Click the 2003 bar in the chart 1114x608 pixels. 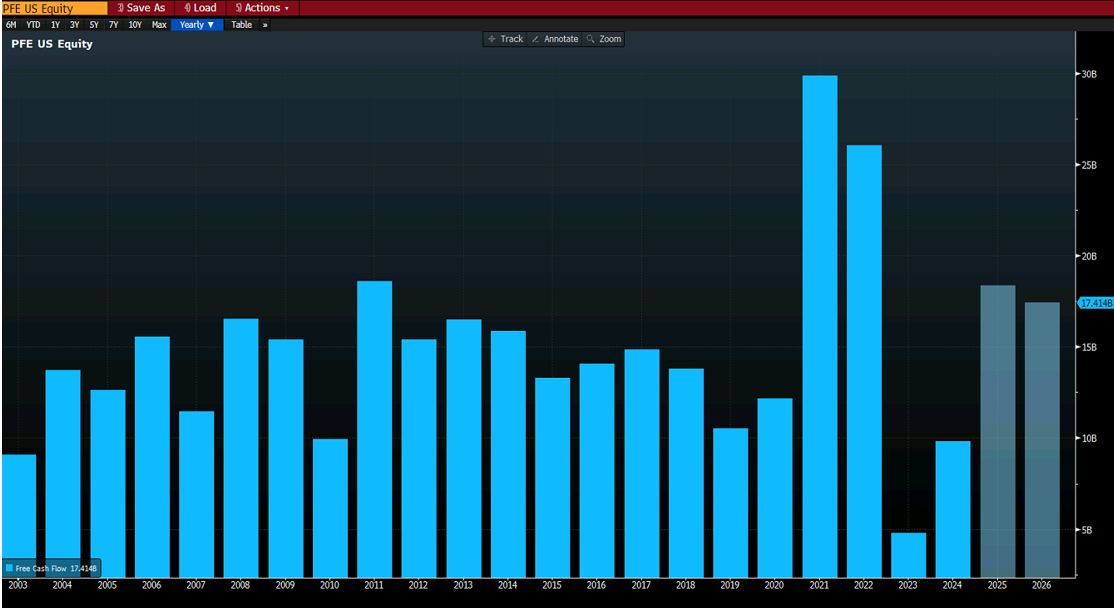pyautogui.click(x=18, y=516)
